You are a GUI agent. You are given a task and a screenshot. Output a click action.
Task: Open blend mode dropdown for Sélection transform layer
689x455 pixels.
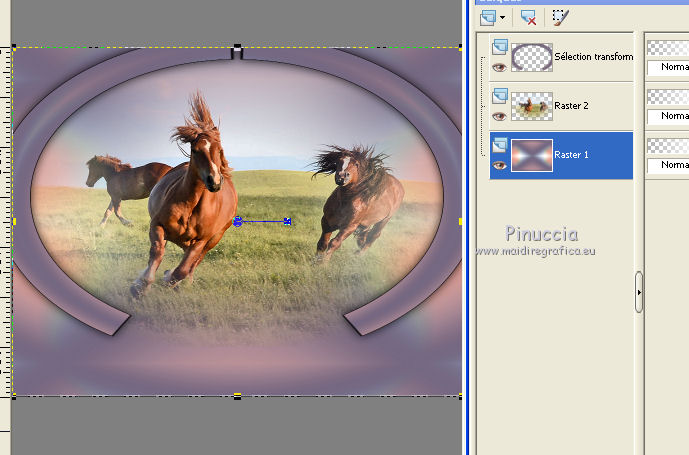tap(668, 67)
